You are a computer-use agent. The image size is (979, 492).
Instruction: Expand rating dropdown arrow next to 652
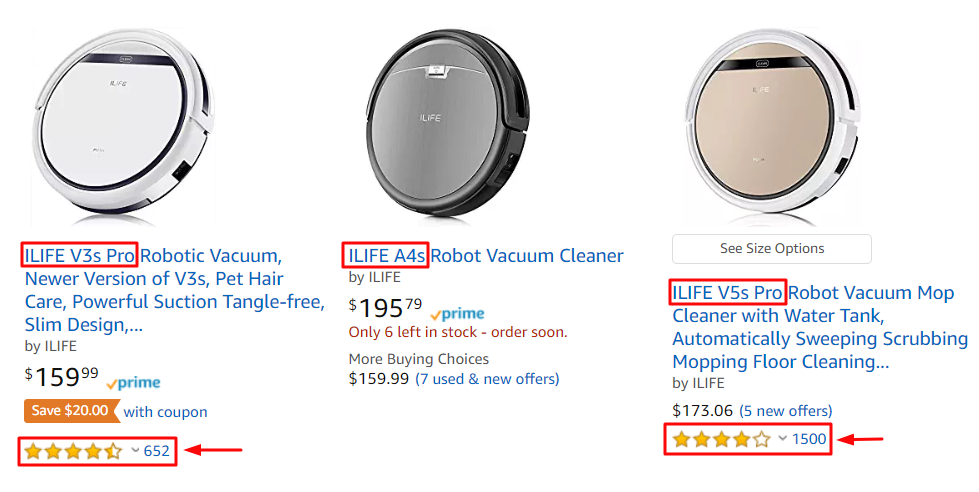pos(135,451)
